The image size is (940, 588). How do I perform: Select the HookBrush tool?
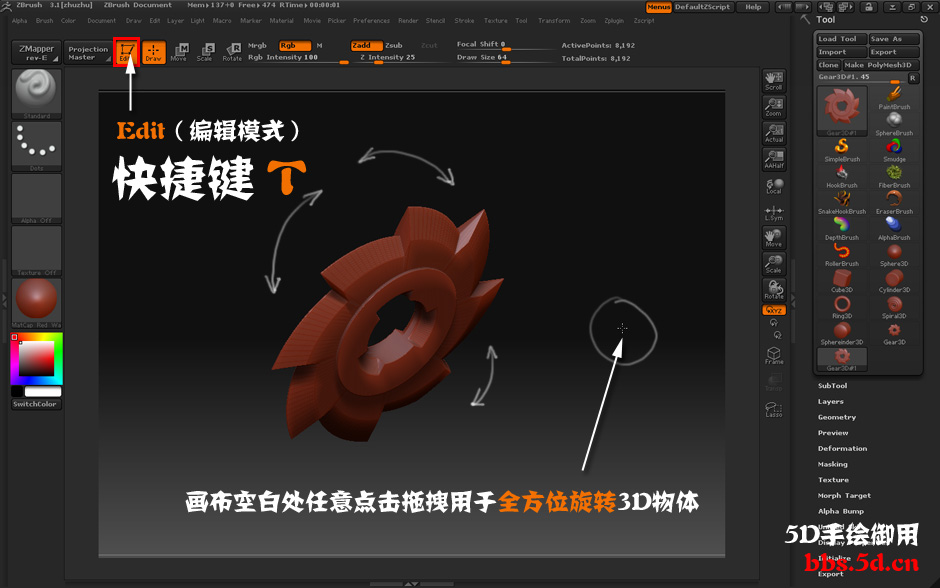click(x=842, y=177)
